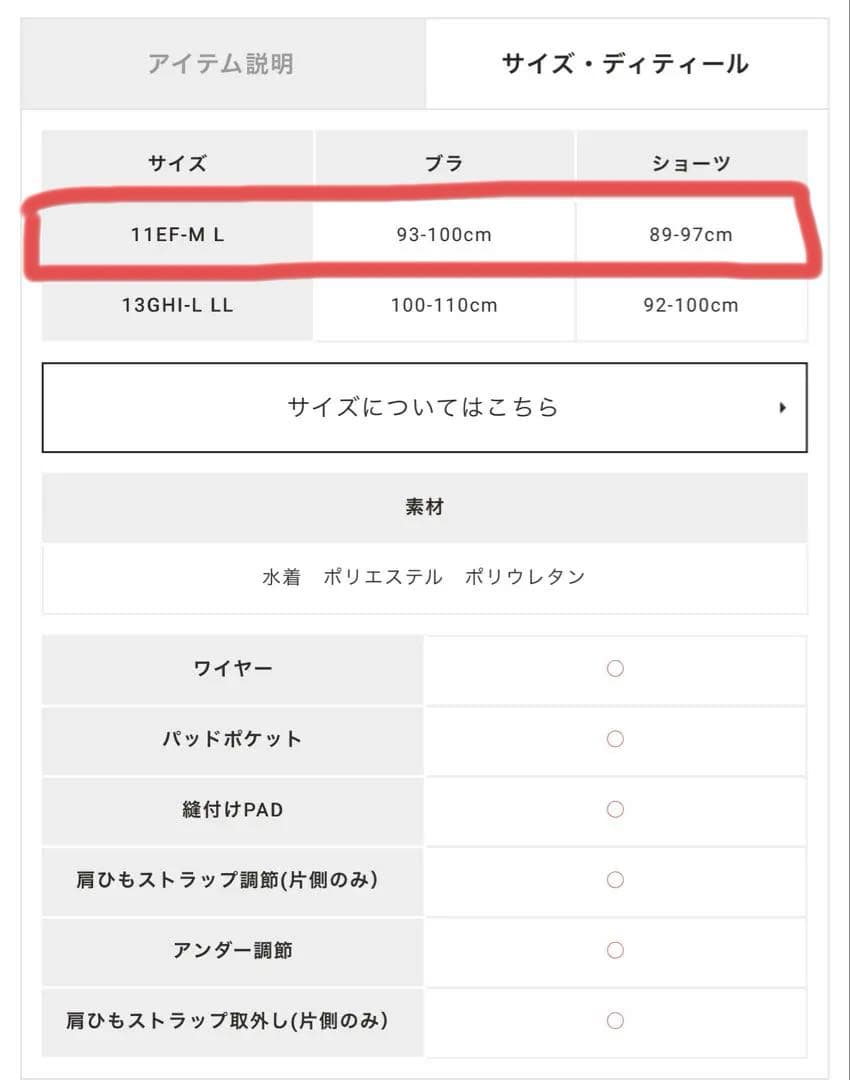Select the red-circled 11EF-M L size row
The image size is (850, 1080).
pos(177,234)
